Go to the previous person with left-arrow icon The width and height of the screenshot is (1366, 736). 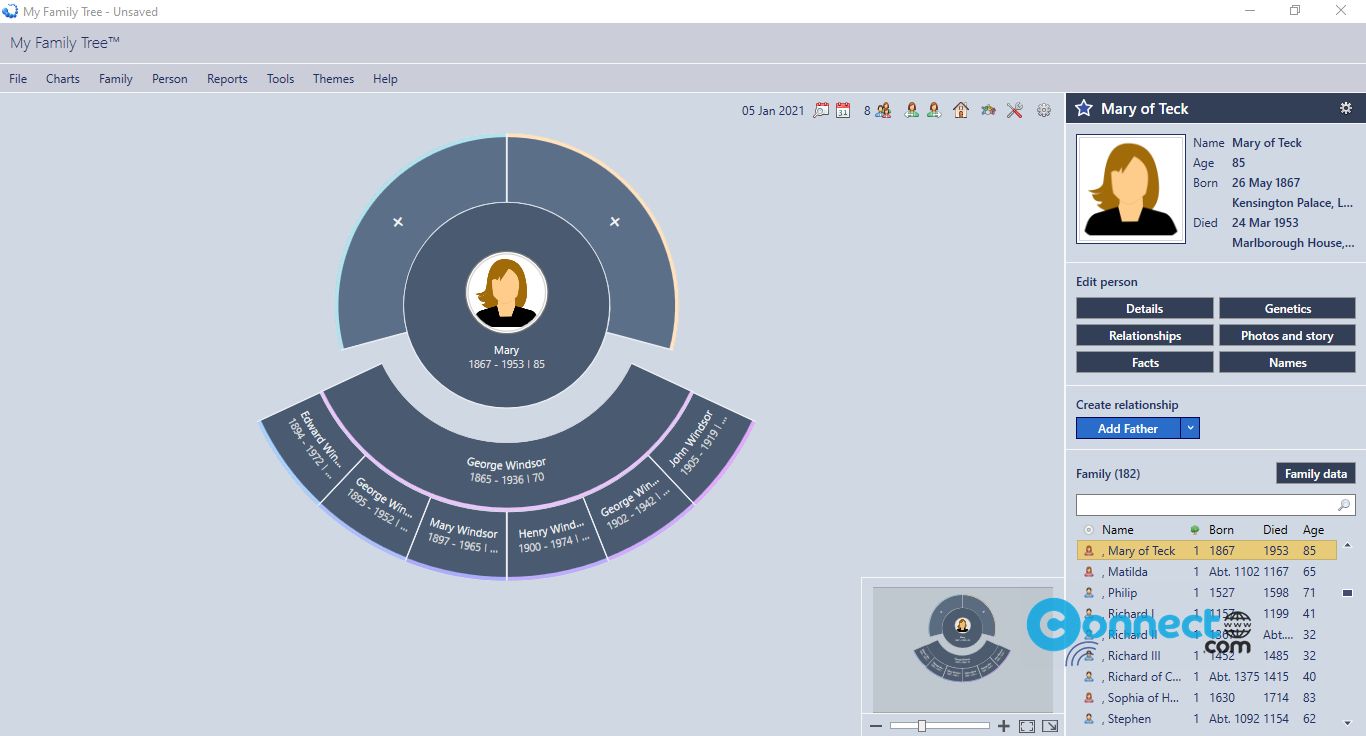pos(911,110)
